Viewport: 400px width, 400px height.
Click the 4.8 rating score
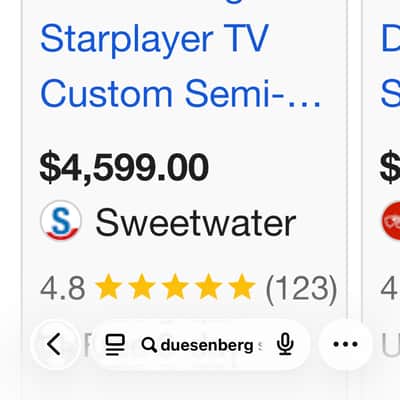pos(63,288)
